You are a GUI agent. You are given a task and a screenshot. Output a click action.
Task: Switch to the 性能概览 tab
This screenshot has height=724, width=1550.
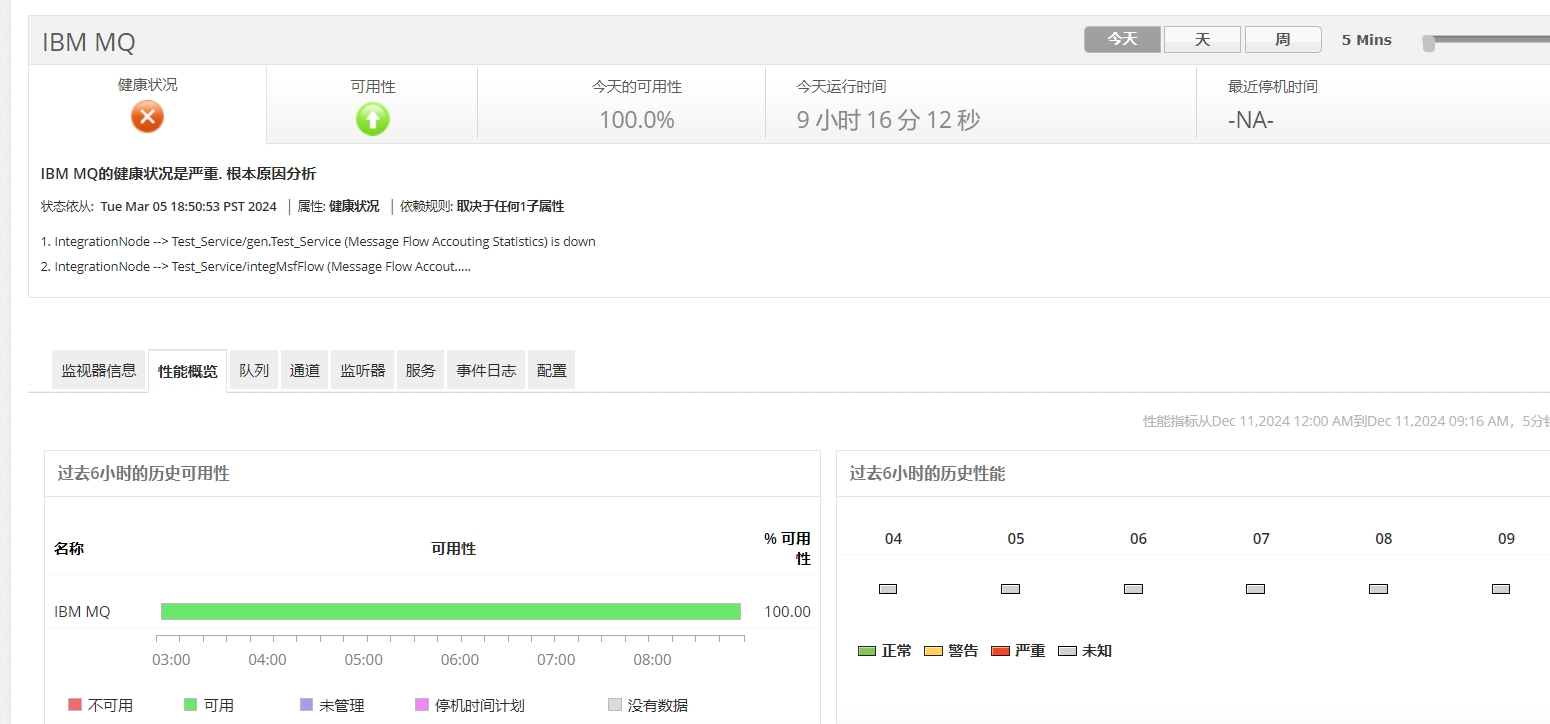(x=187, y=371)
